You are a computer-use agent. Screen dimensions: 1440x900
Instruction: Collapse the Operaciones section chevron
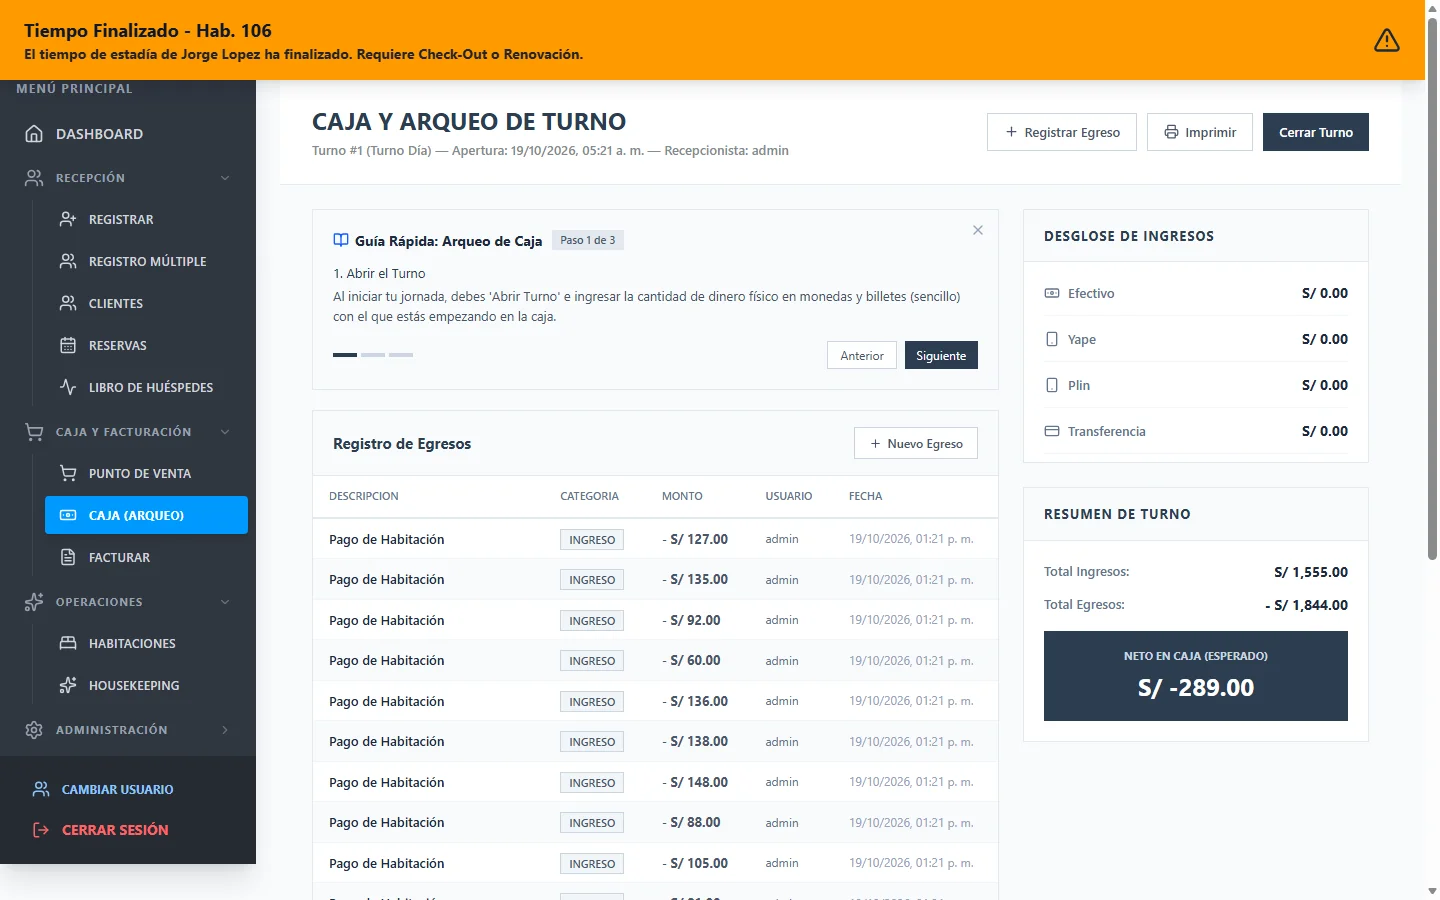tap(225, 602)
